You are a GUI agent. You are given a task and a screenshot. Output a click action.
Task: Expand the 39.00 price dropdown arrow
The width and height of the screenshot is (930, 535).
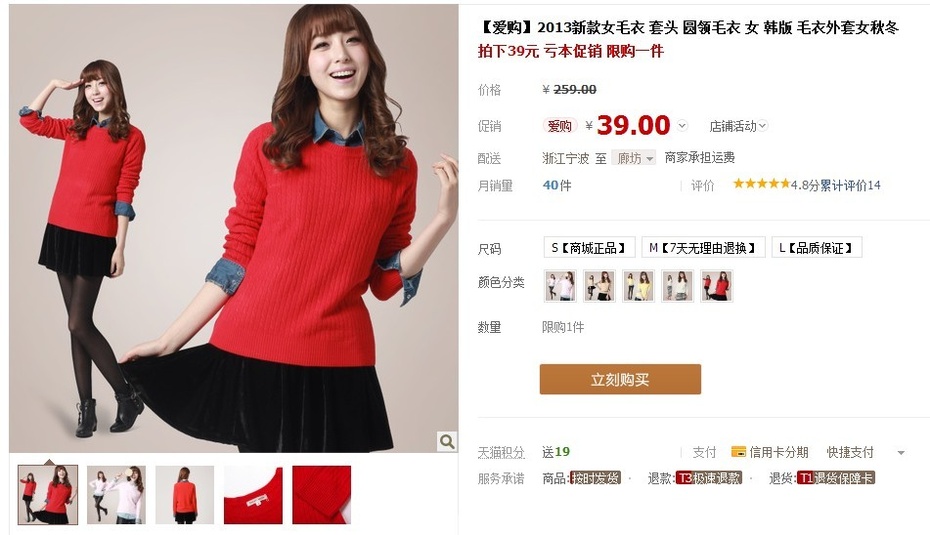pos(682,126)
